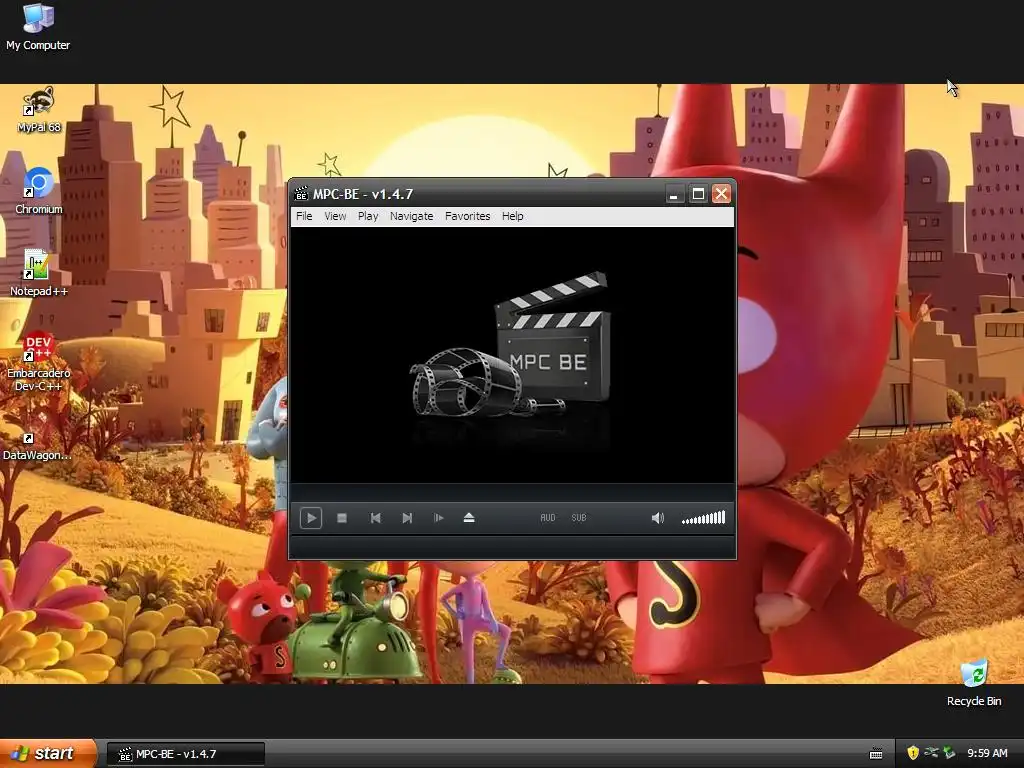Select the Chromium desktop shortcut
The height and width of the screenshot is (768, 1024).
click(x=39, y=191)
